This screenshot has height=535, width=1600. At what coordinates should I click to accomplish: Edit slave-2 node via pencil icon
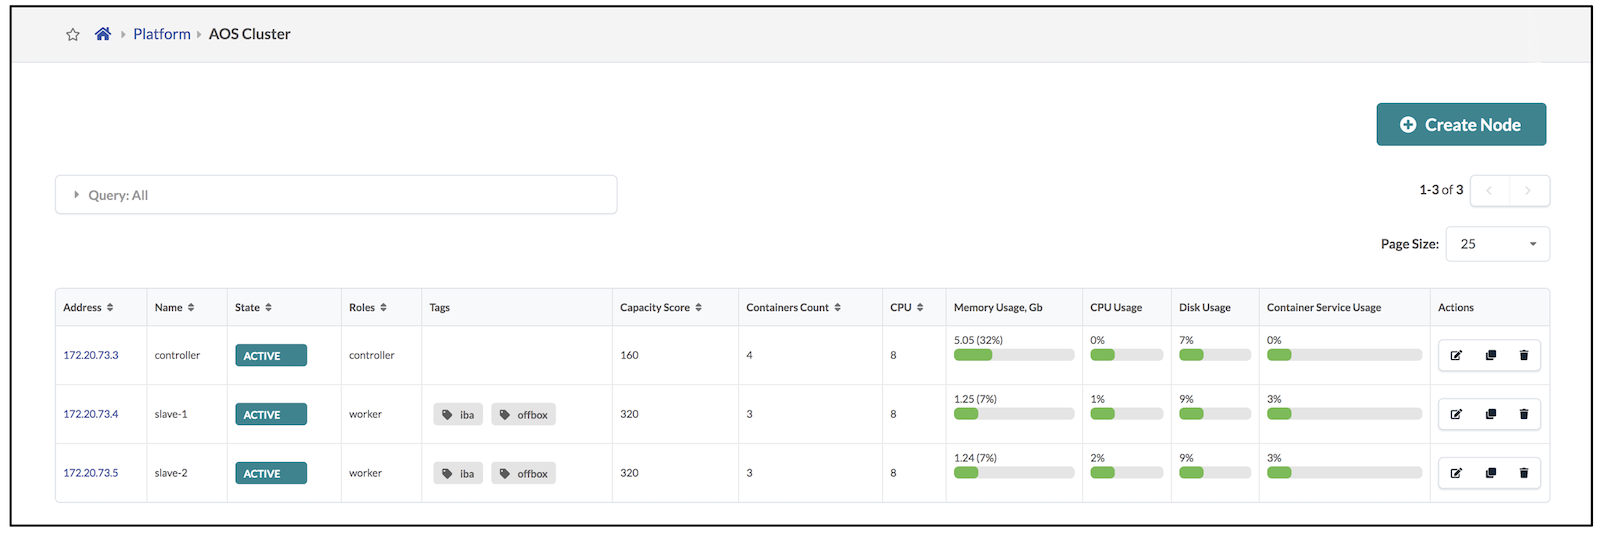tap(1456, 473)
